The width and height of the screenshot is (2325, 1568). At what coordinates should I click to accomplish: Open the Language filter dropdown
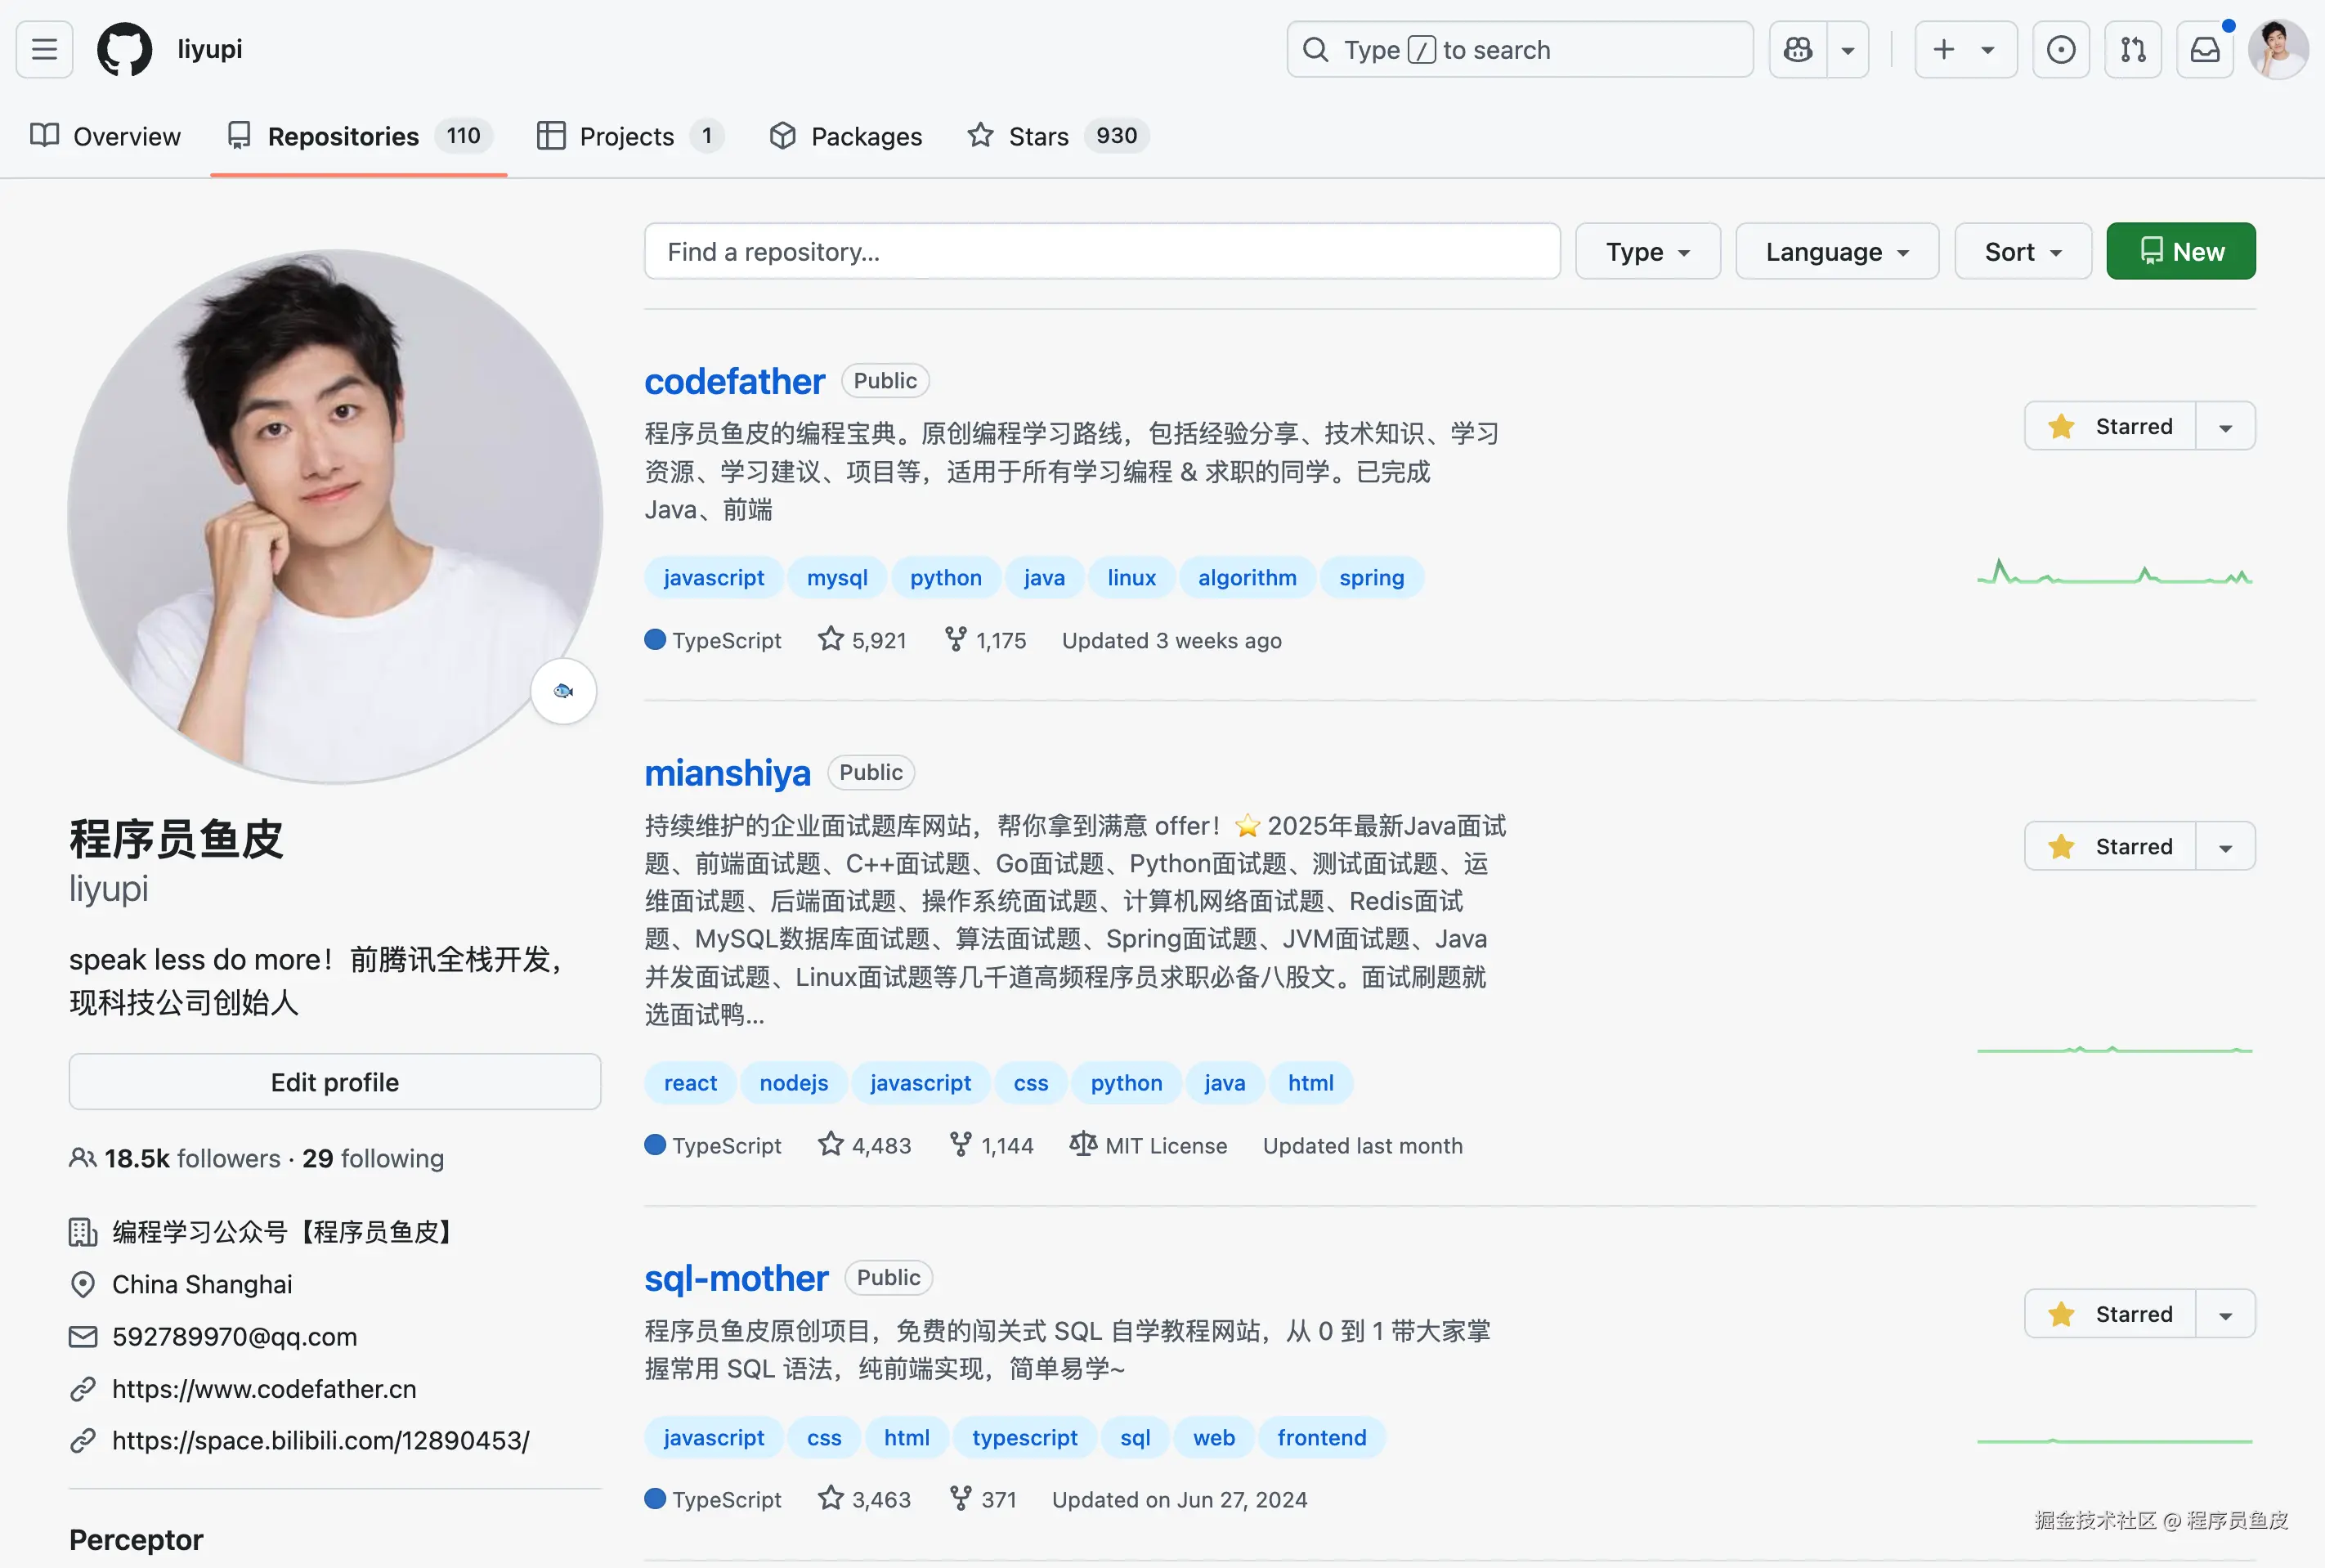coord(1836,252)
